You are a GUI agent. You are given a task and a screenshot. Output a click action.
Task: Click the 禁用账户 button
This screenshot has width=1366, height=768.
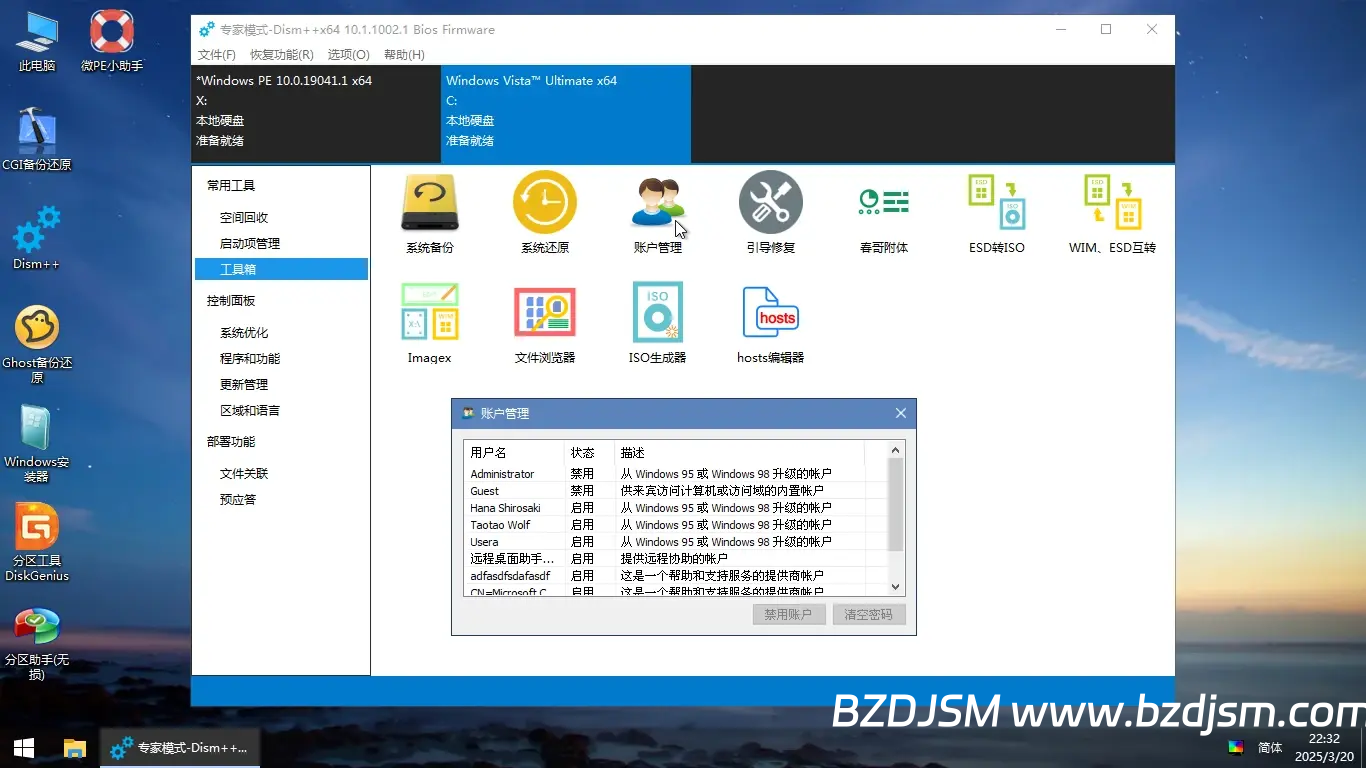coord(788,614)
